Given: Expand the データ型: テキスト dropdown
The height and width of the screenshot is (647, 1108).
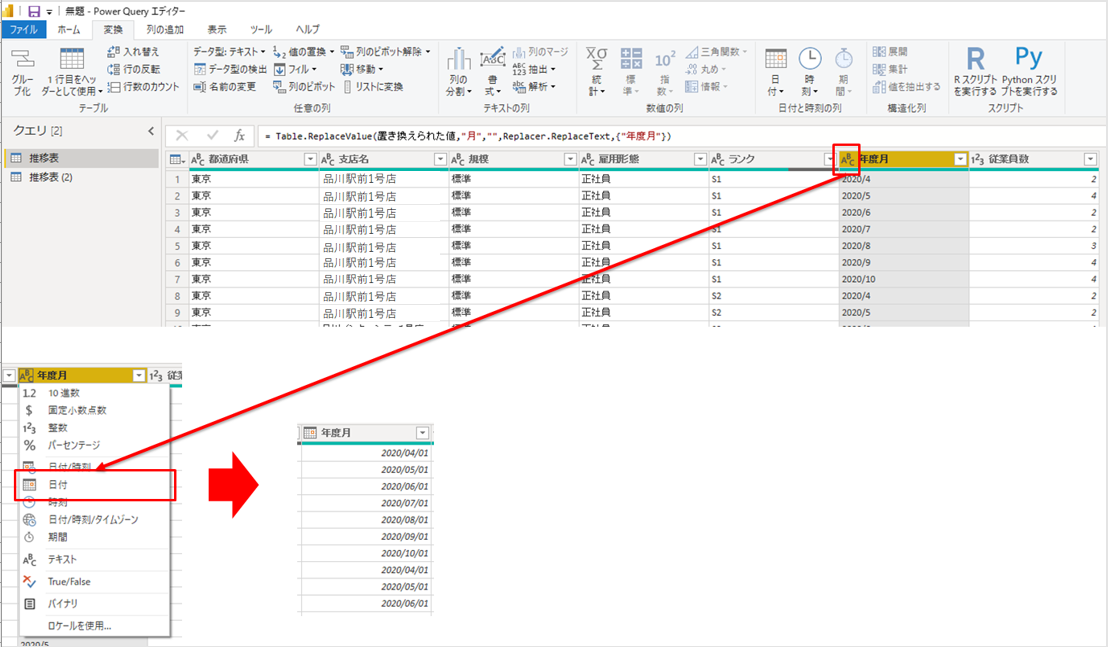Looking at the screenshot, I should [230, 51].
